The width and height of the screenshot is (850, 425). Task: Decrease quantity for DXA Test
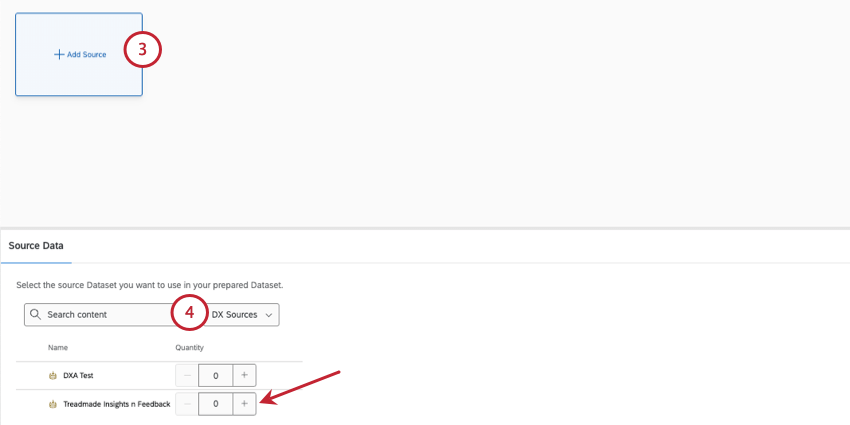tap(187, 375)
